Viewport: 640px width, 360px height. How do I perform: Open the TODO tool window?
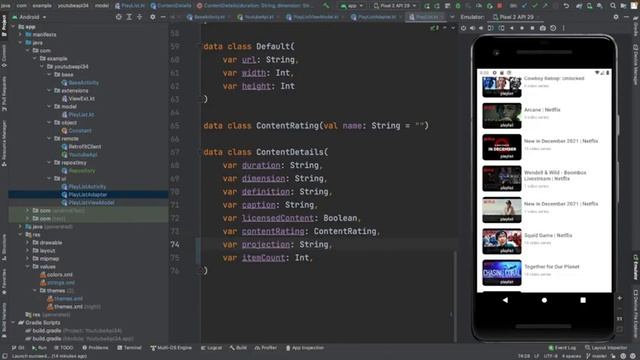tap(64, 348)
